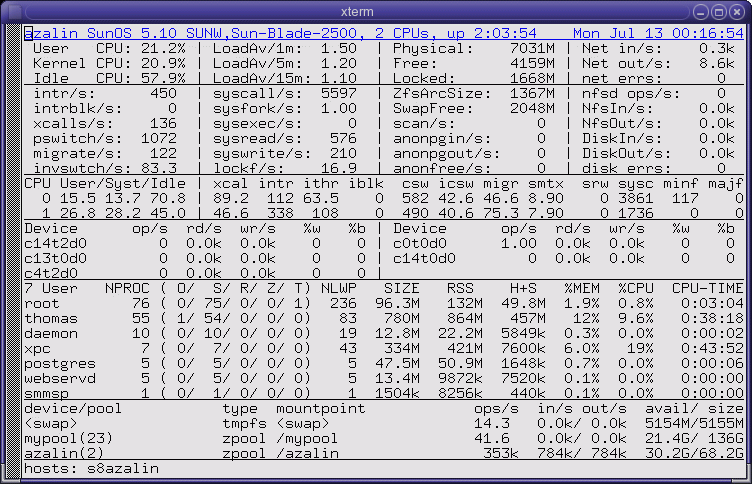
Task: Click the <swap> tmpfs row
Action: point(384,424)
